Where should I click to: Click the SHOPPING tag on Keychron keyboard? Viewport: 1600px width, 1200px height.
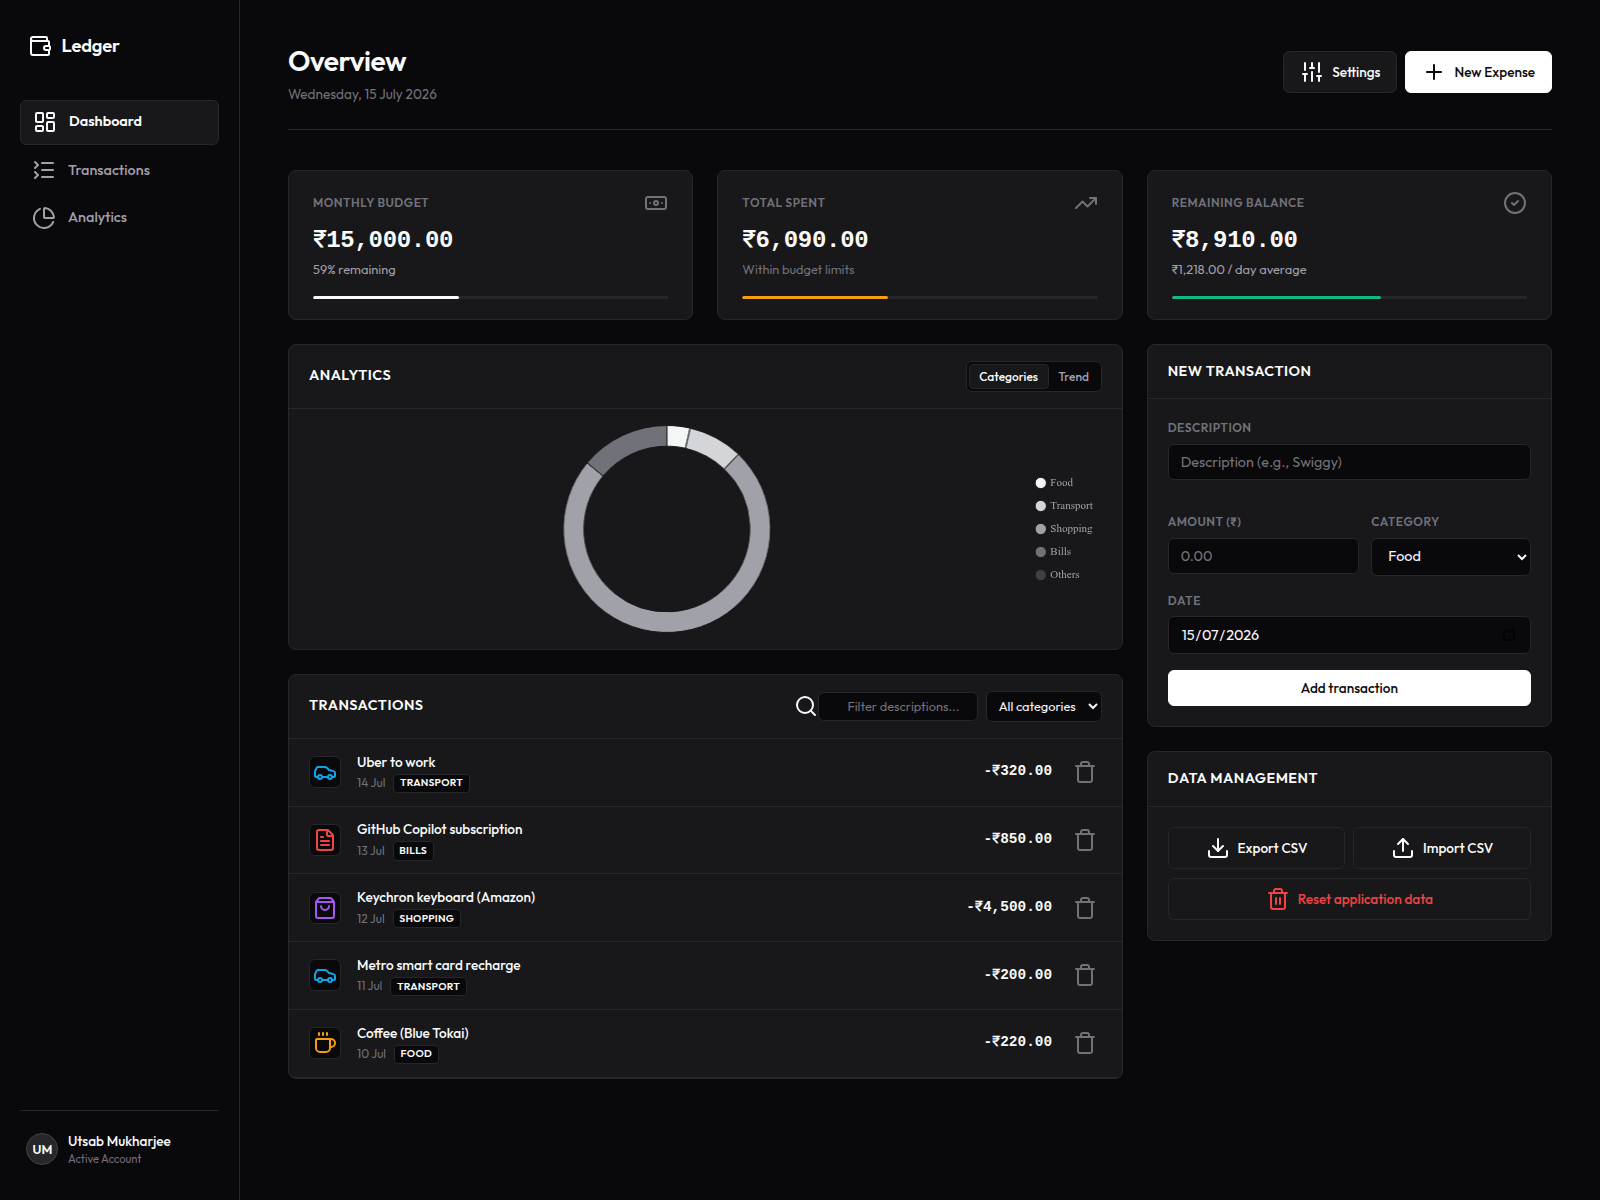coord(426,919)
